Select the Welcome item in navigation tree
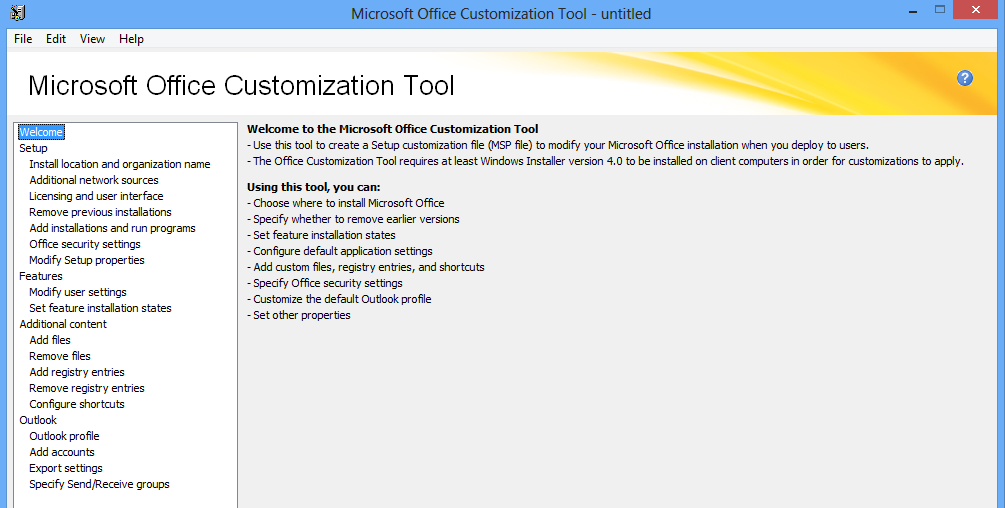The image size is (1005, 508). [x=41, y=132]
